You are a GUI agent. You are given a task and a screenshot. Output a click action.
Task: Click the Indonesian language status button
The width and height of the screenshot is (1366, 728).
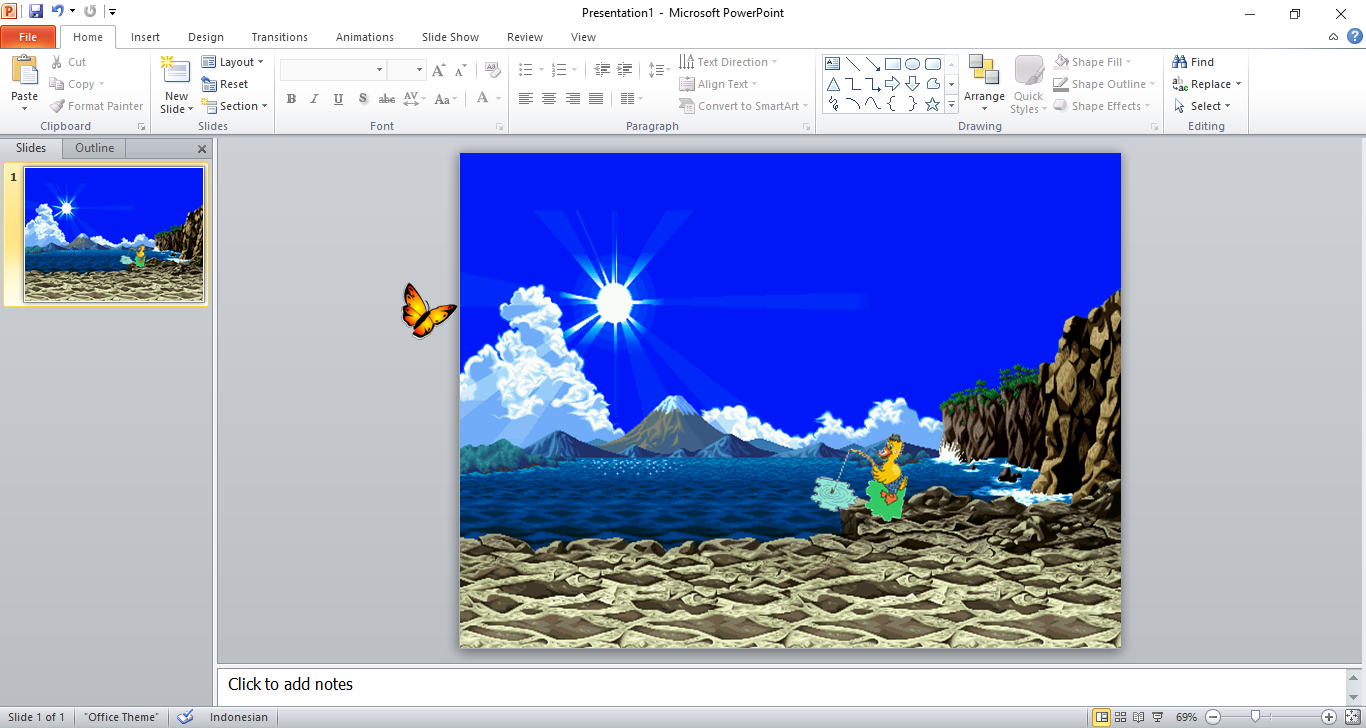click(239, 717)
